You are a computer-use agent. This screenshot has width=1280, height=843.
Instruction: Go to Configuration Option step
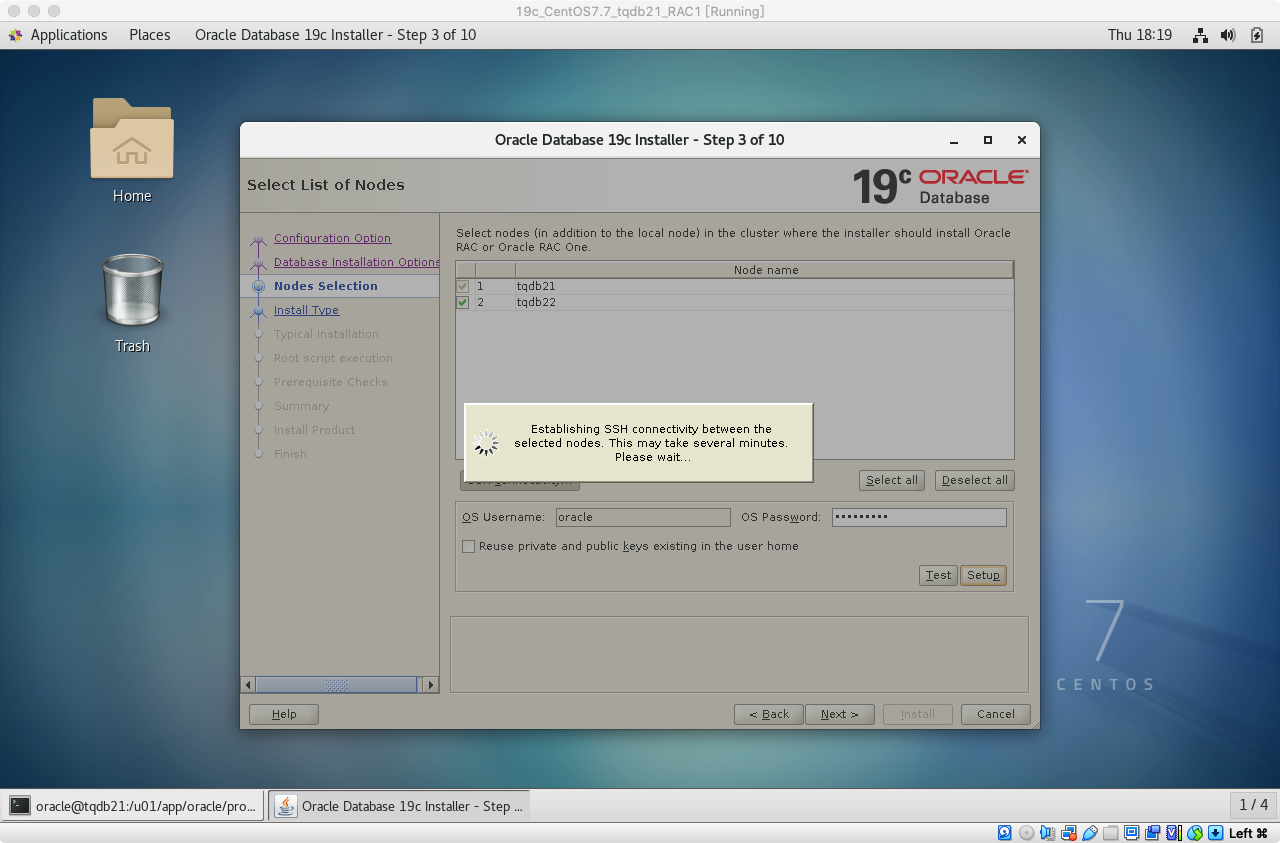pos(332,238)
